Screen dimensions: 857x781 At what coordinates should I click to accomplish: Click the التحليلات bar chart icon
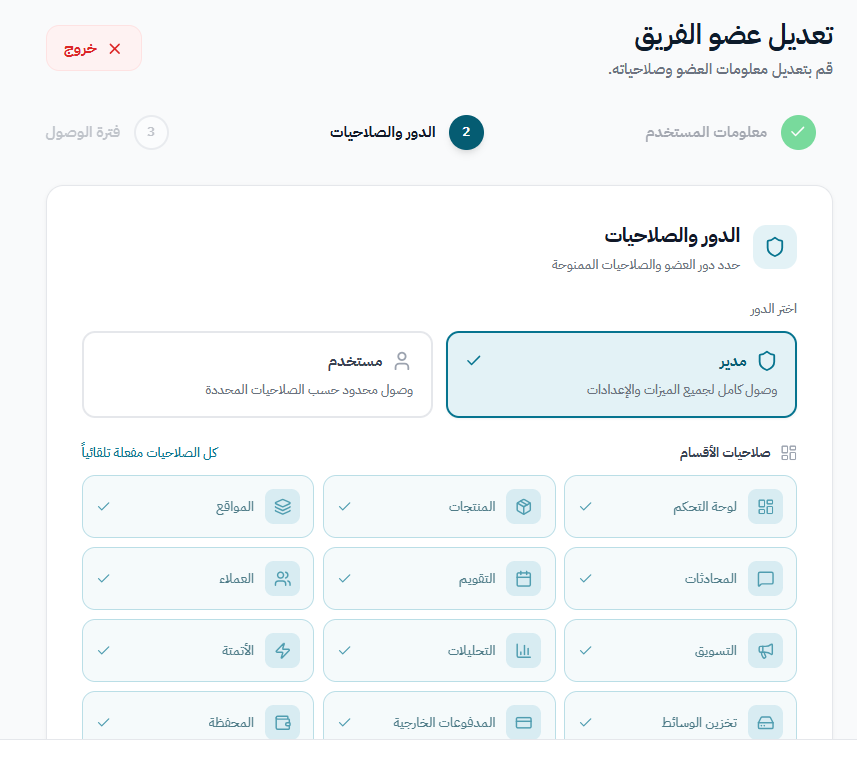click(524, 650)
